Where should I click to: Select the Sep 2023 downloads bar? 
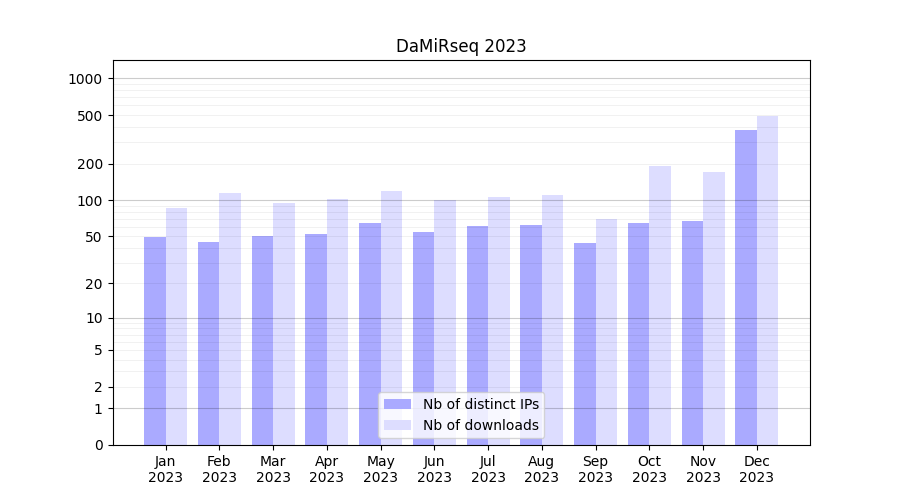point(606,331)
